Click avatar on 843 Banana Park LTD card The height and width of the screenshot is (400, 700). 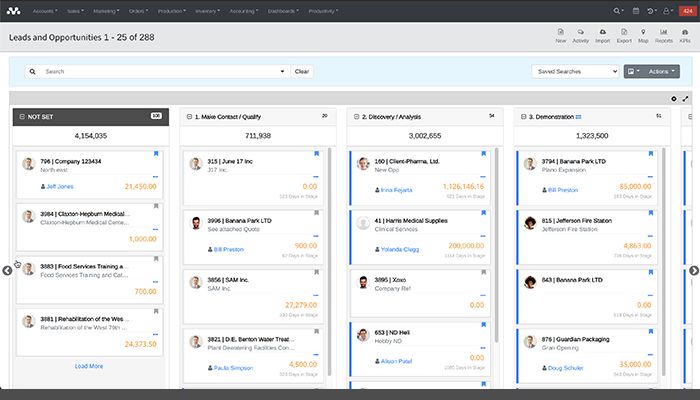coord(530,282)
